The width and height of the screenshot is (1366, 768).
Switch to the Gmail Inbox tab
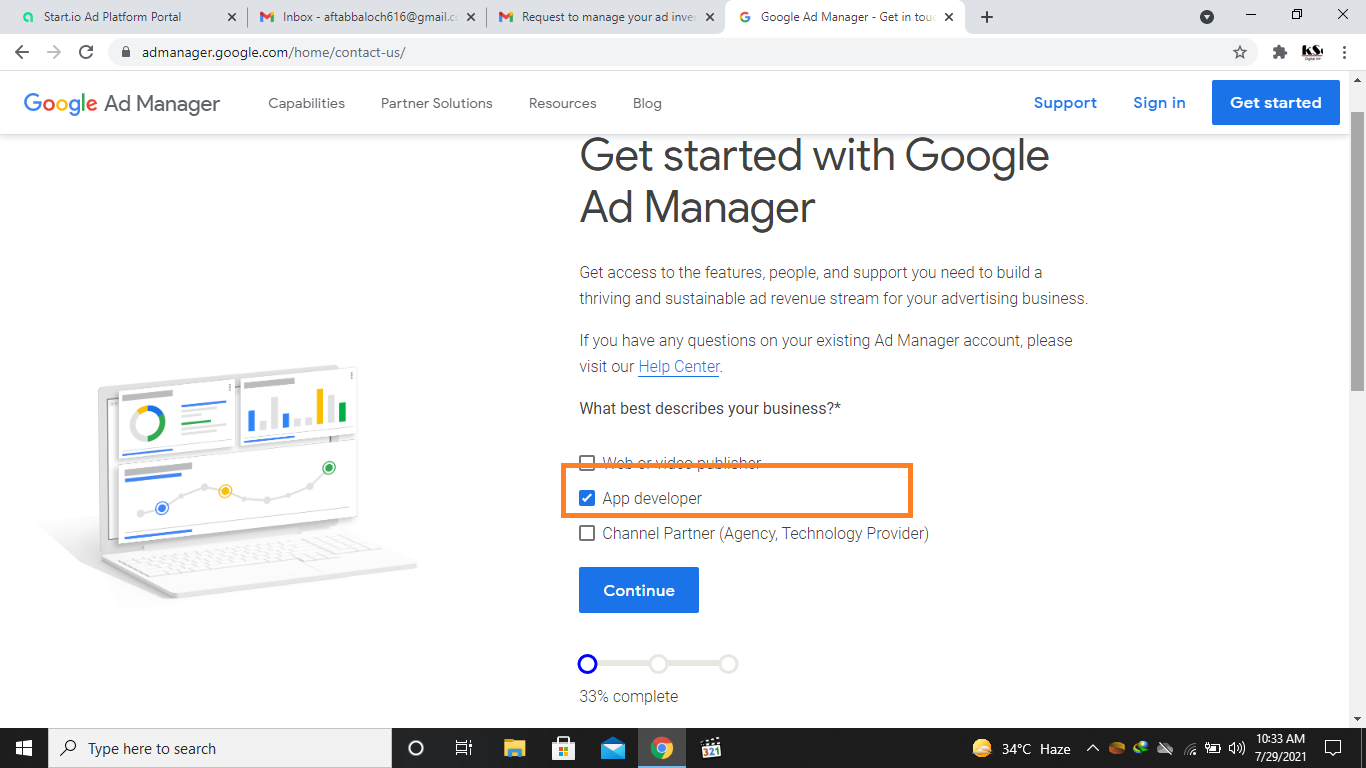(360, 17)
